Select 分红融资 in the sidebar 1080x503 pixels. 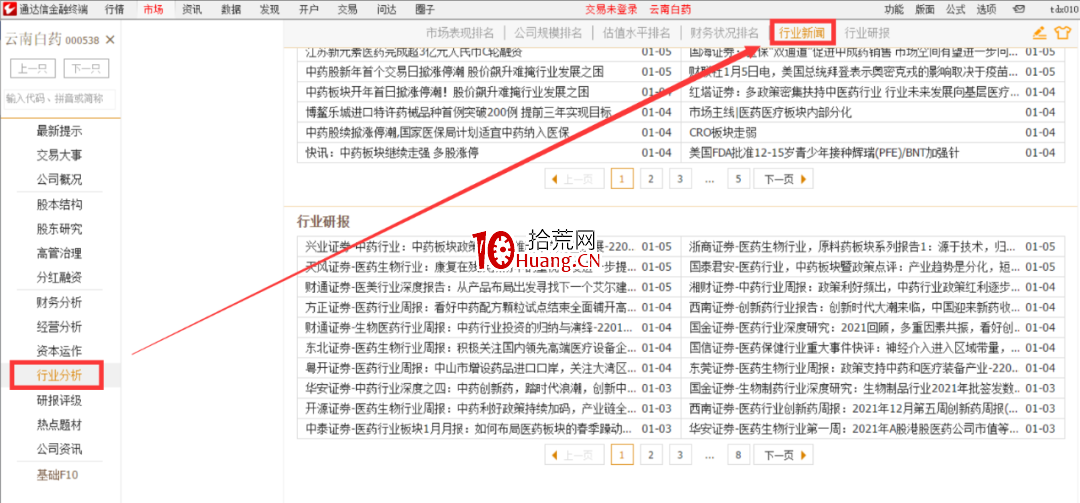59,278
